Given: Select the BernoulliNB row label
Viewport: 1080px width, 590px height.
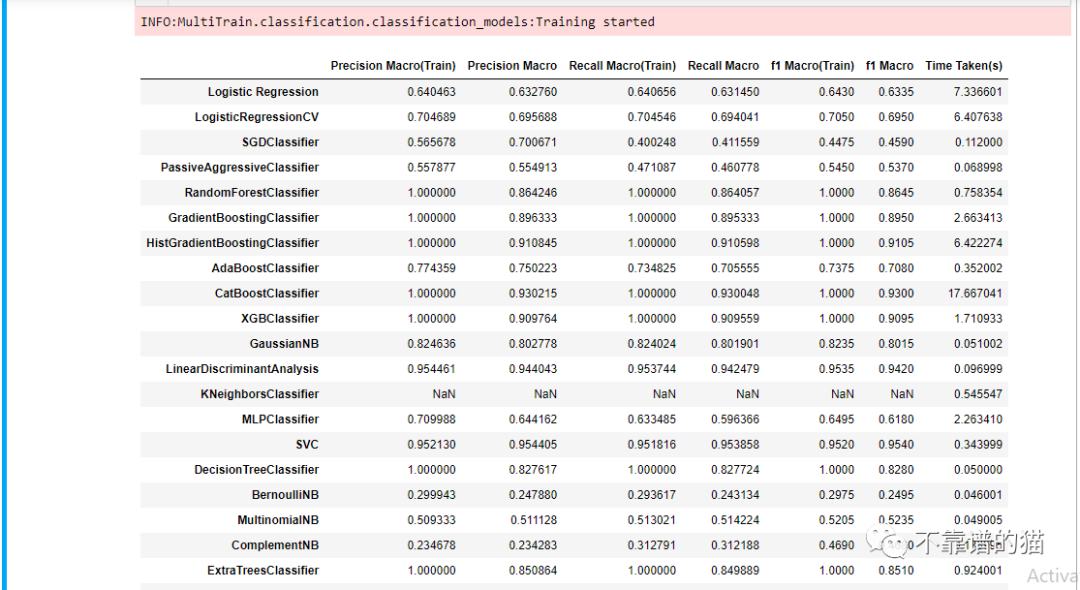Looking at the screenshot, I should (x=285, y=495).
